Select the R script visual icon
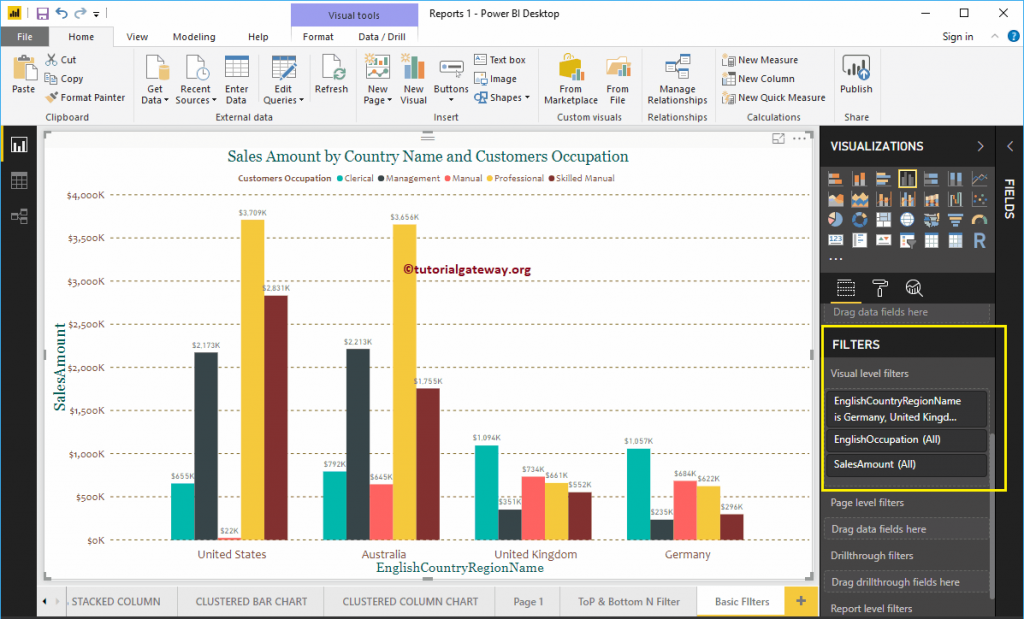Image resolution: width=1024 pixels, height=619 pixels. click(x=978, y=240)
